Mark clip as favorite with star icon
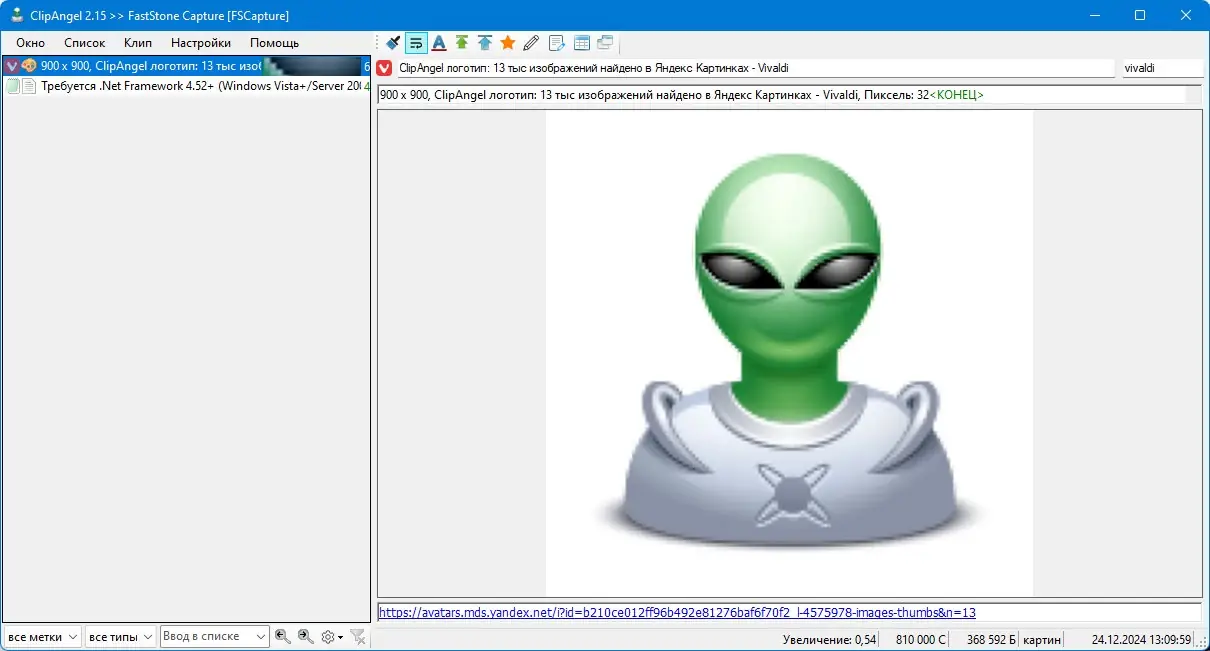 [508, 43]
